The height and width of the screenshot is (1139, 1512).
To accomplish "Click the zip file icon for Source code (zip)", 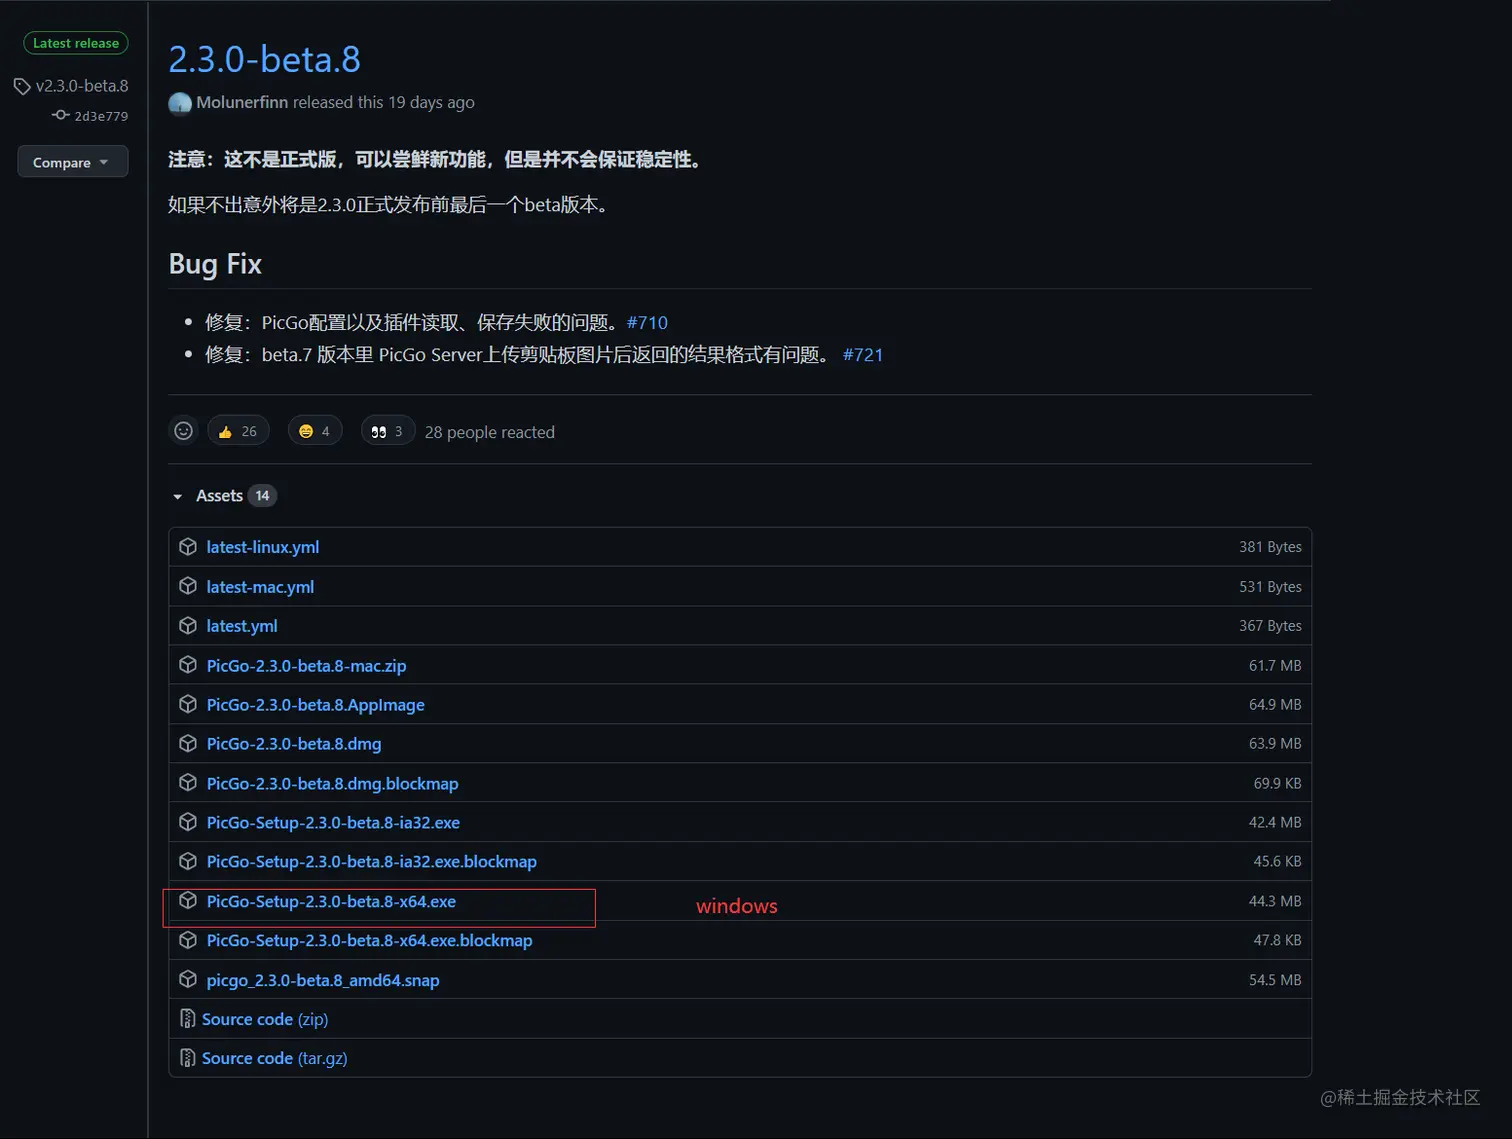I will click(187, 1019).
